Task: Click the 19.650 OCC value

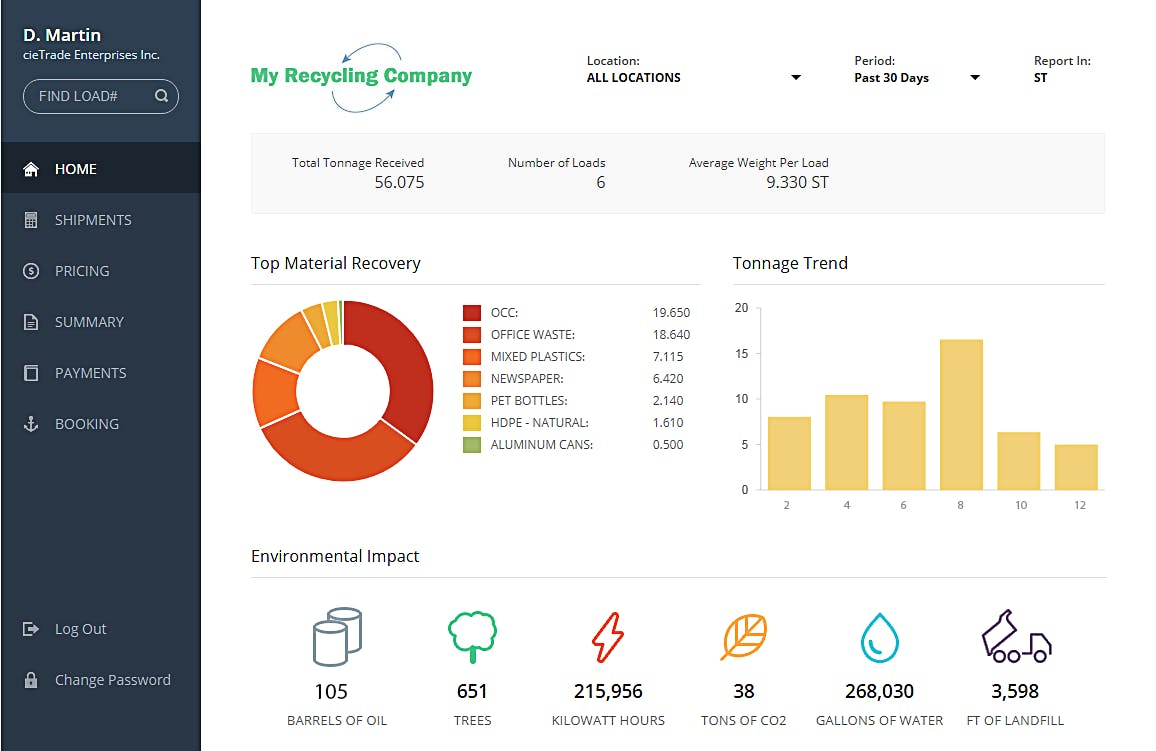Action: [x=671, y=312]
